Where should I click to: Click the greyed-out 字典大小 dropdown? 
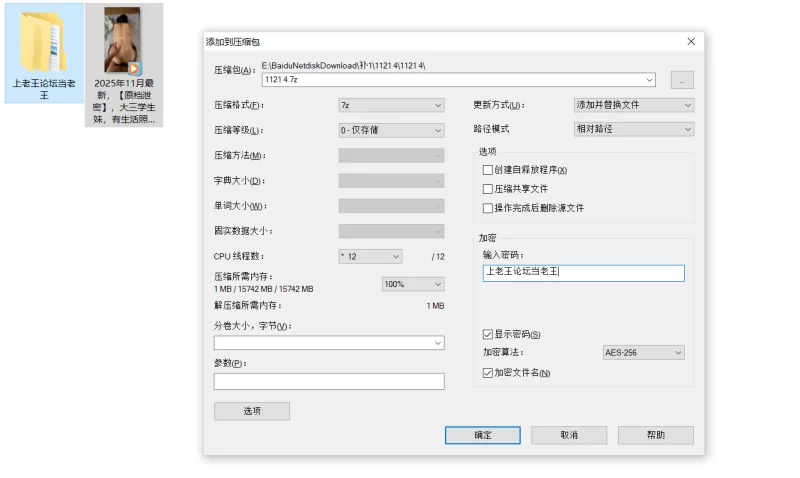[x=391, y=181]
